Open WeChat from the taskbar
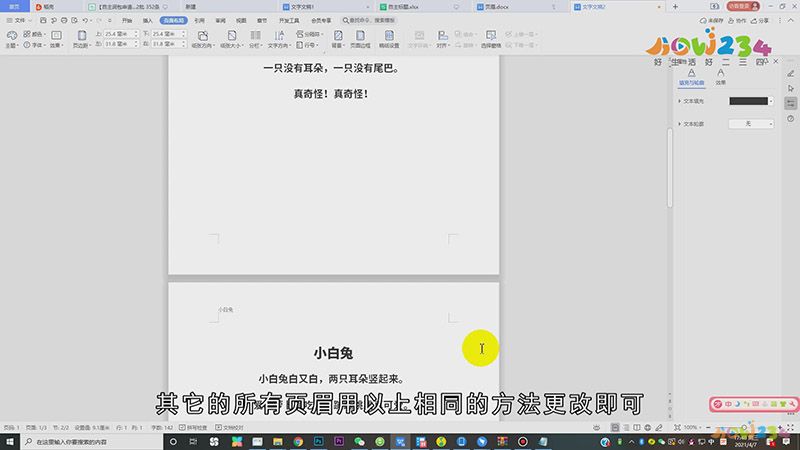The height and width of the screenshot is (450, 800). tap(359, 441)
